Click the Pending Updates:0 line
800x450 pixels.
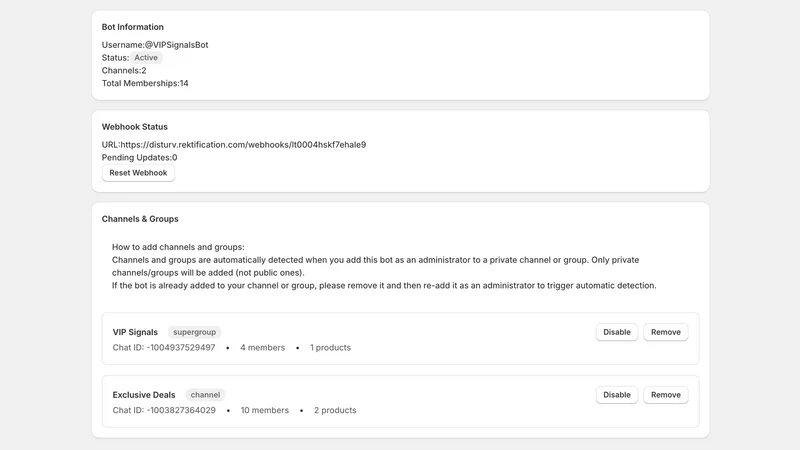tap(139, 158)
